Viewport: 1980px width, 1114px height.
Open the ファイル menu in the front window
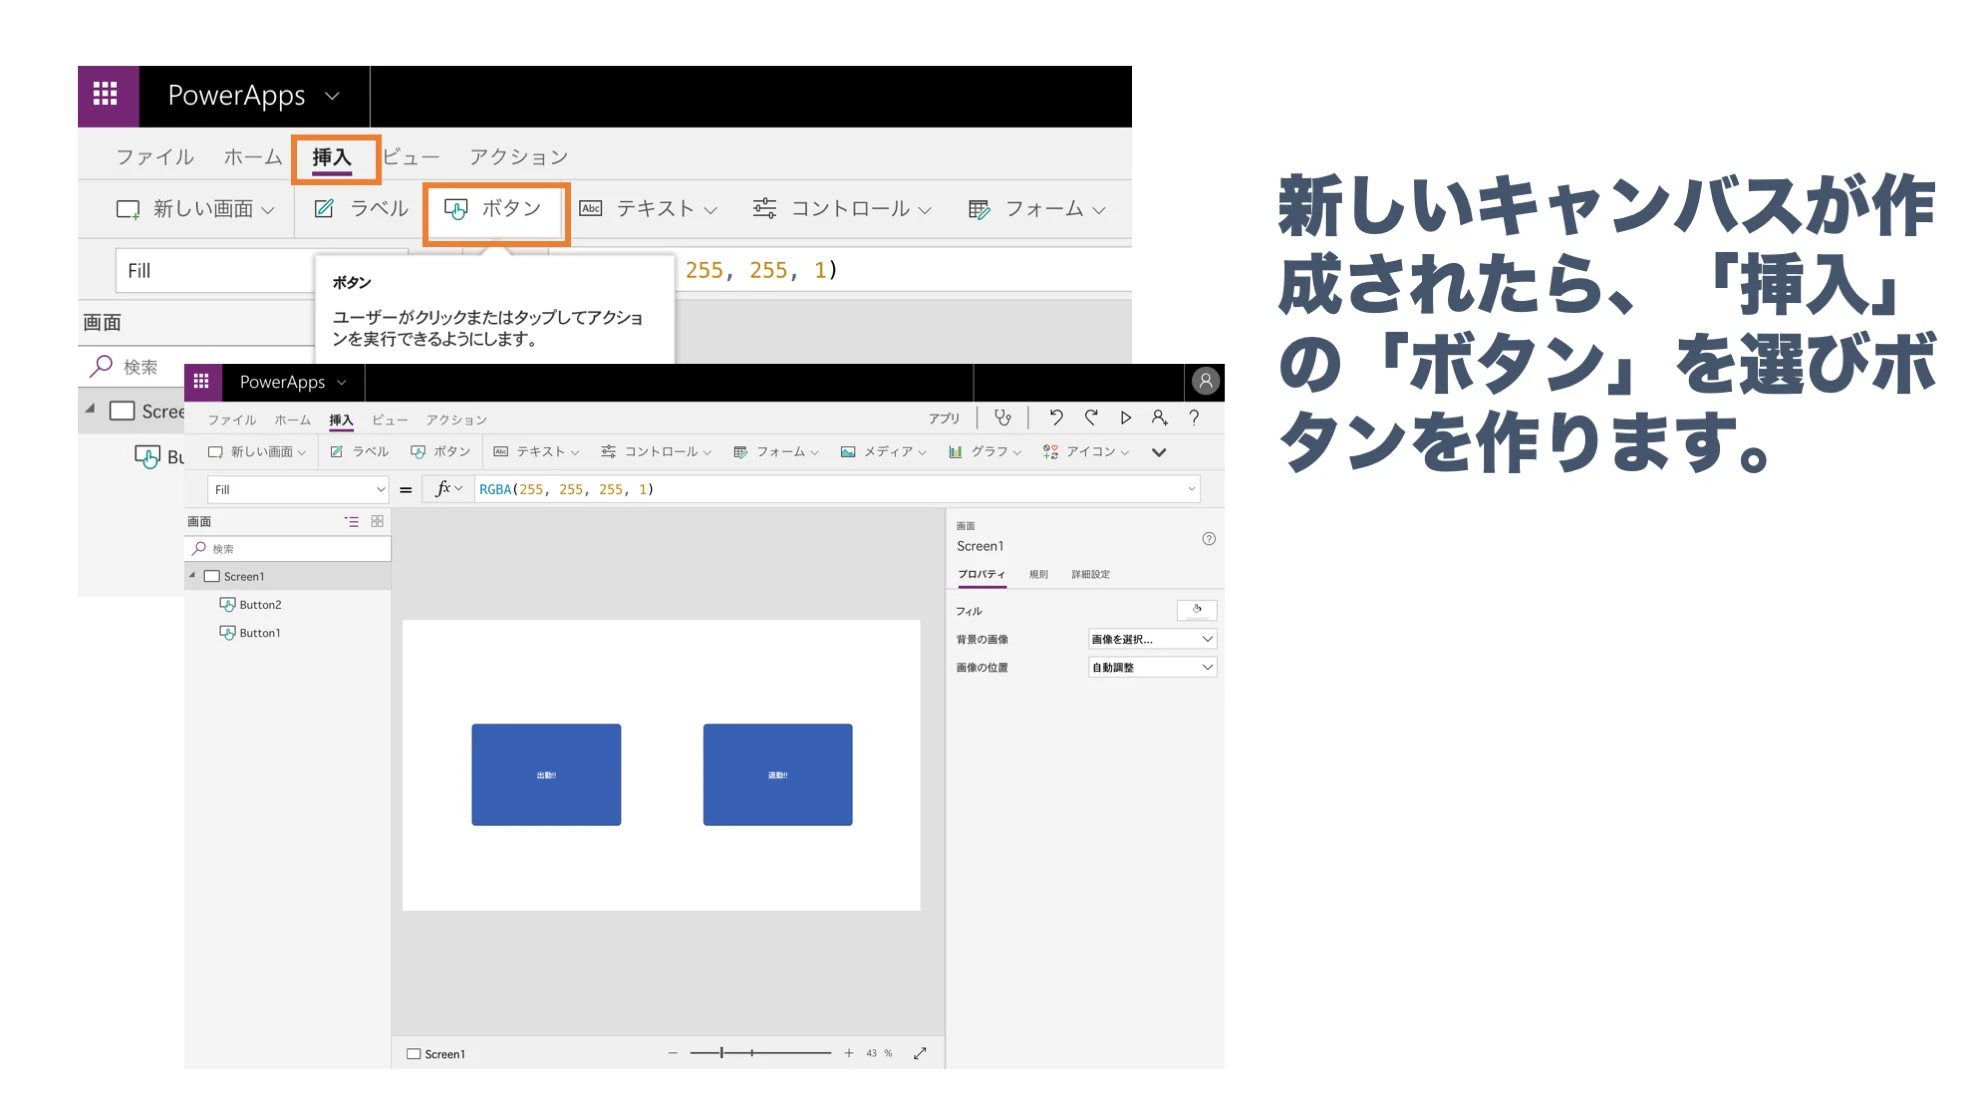click(232, 420)
